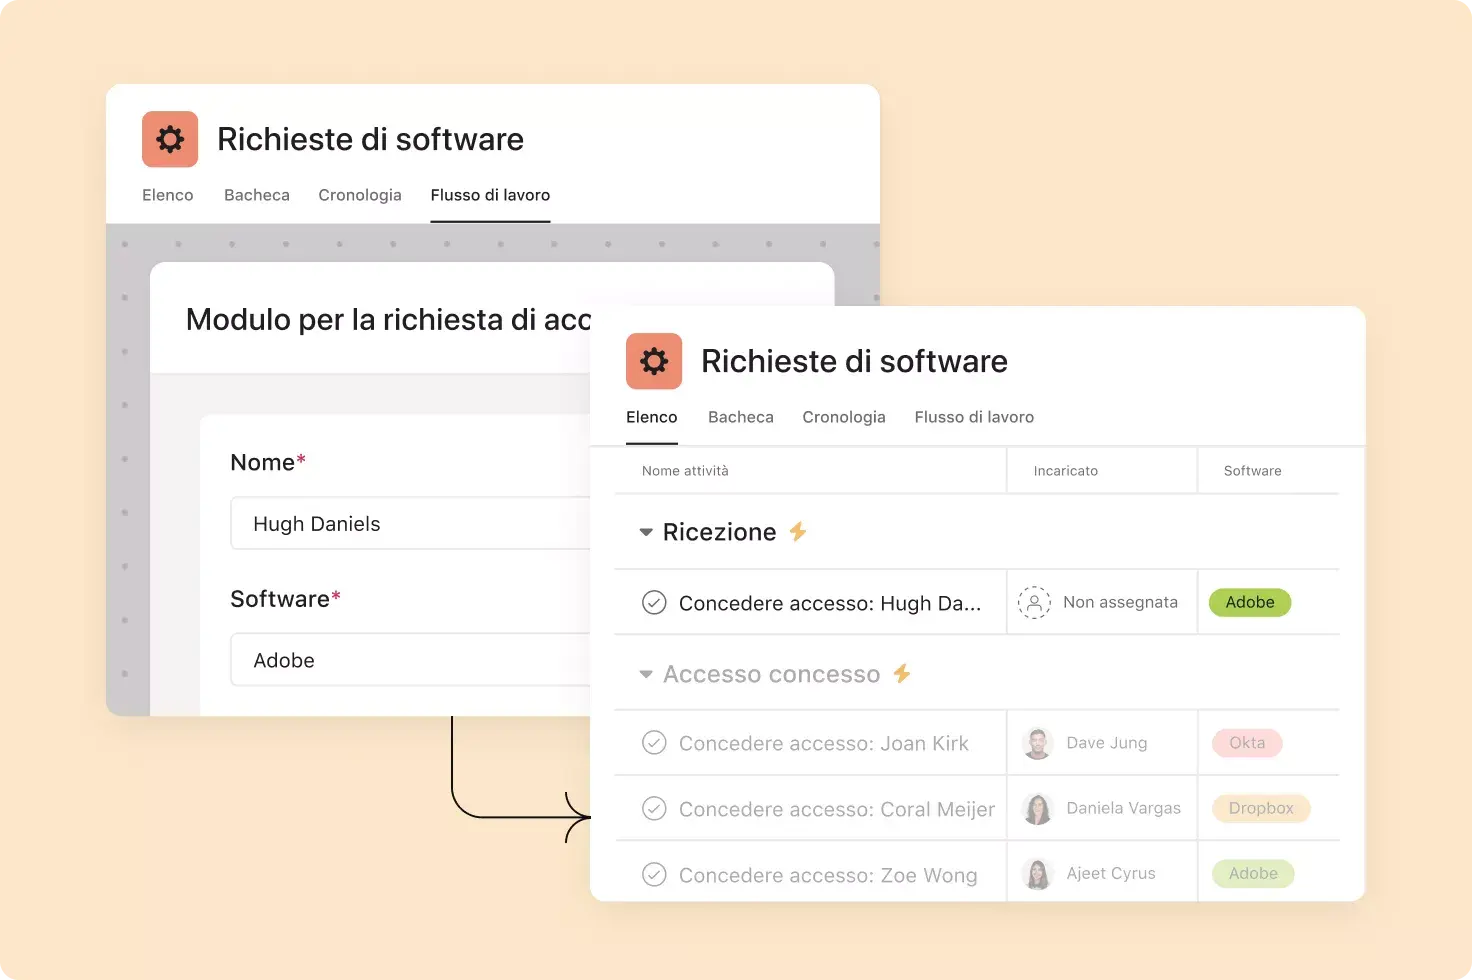Mark 'Concedere accesso: Hugh Da...' as complete
The width and height of the screenshot is (1472, 980).
(x=655, y=602)
